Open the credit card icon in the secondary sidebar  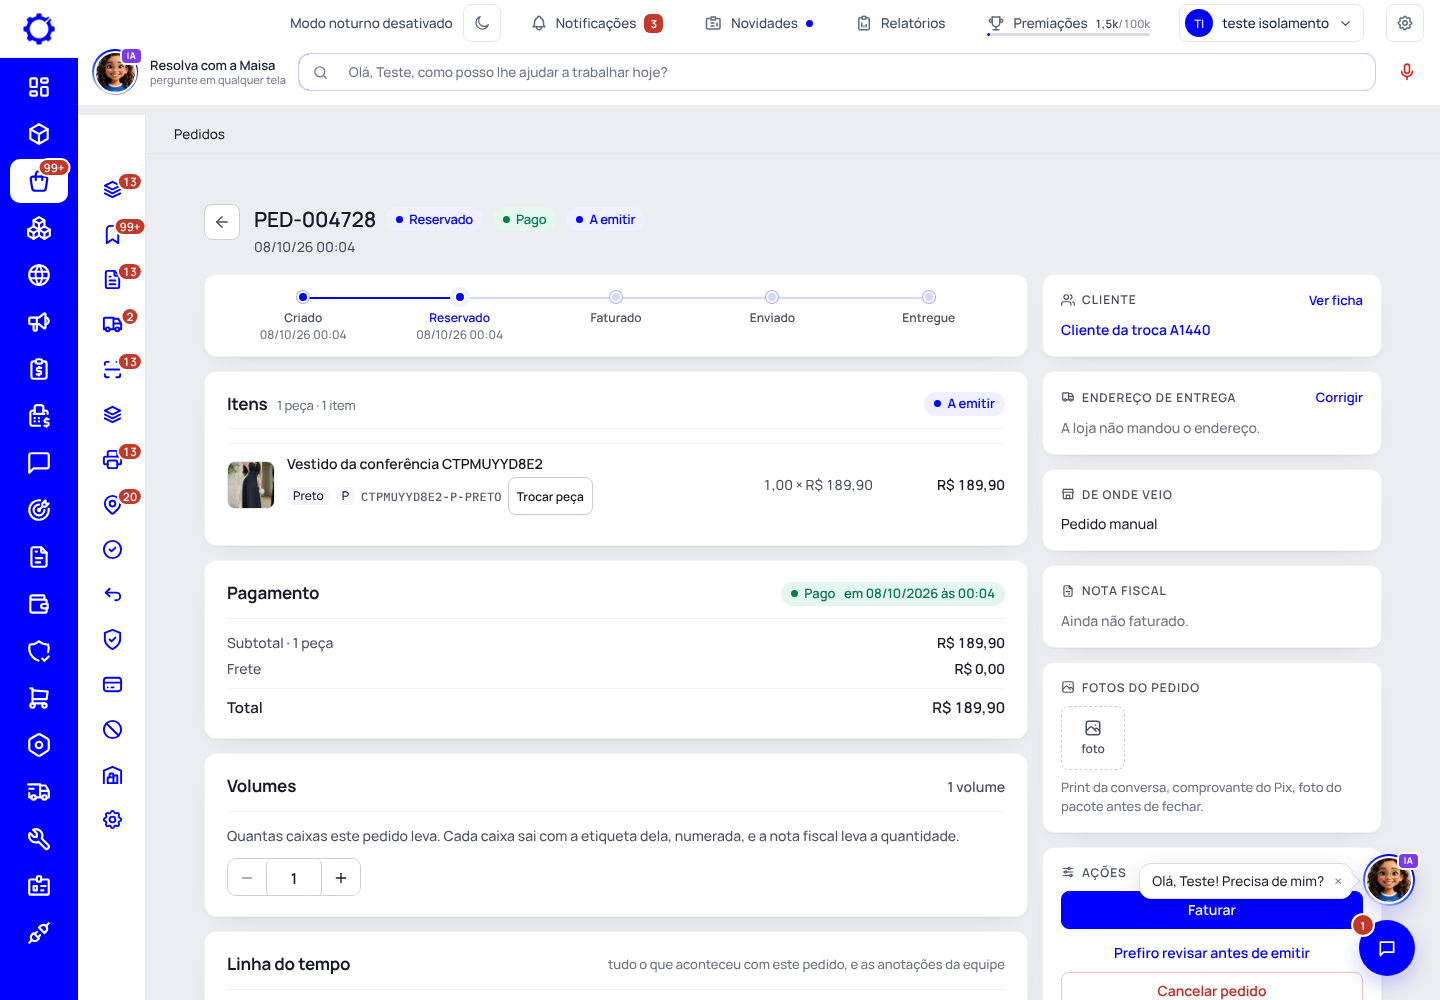tap(113, 684)
